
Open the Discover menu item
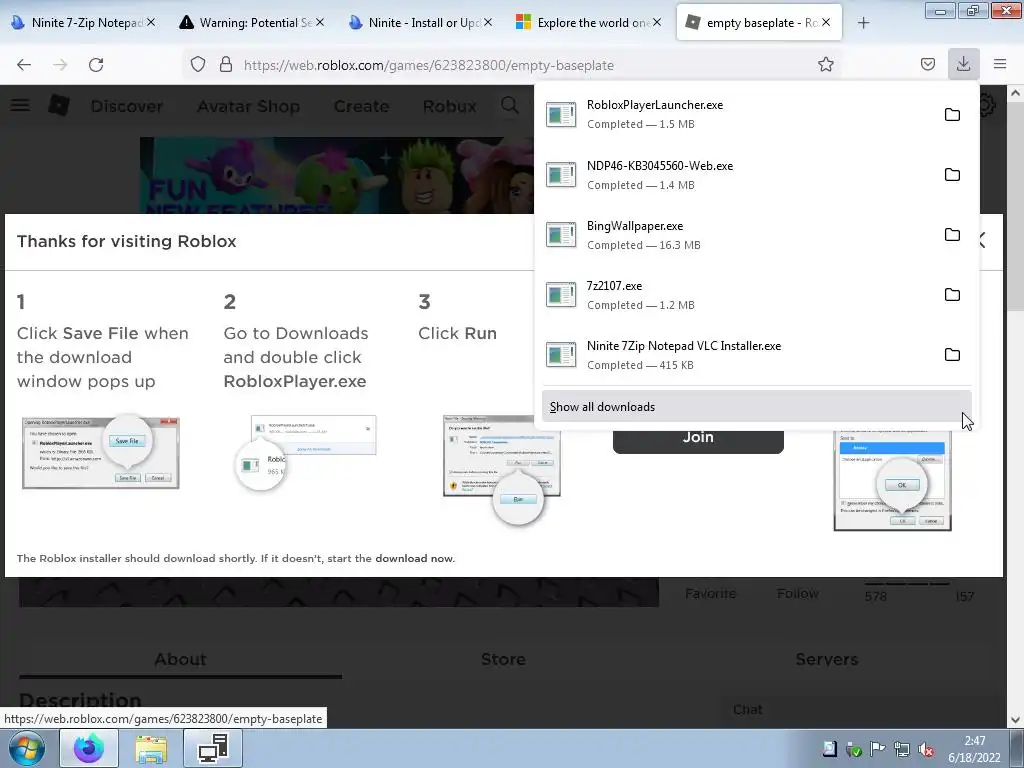[127, 106]
